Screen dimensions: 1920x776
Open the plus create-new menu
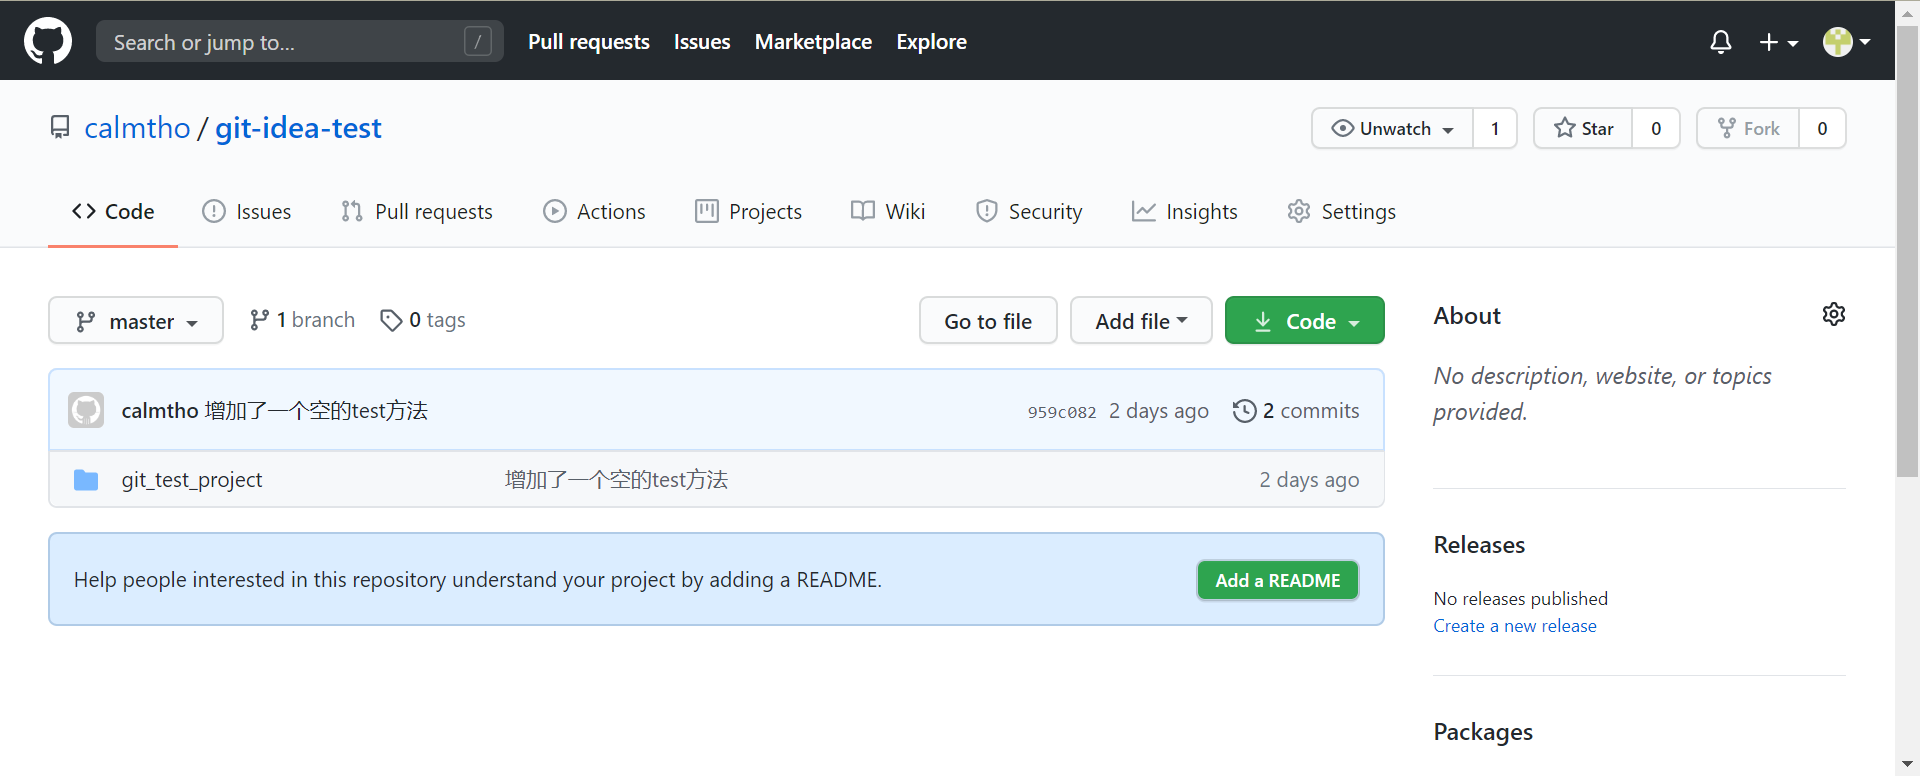pyautogui.click(x=1779, y=42)
